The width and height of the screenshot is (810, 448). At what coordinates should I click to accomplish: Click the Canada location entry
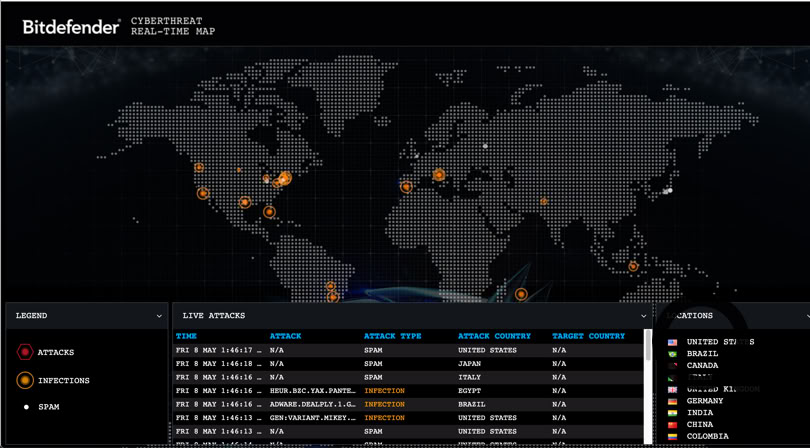702,366
